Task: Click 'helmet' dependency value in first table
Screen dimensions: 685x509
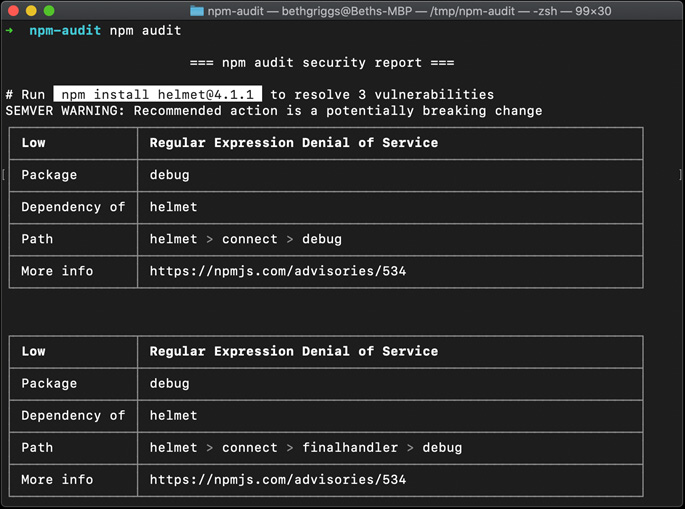Action: (x=173, y=207)
